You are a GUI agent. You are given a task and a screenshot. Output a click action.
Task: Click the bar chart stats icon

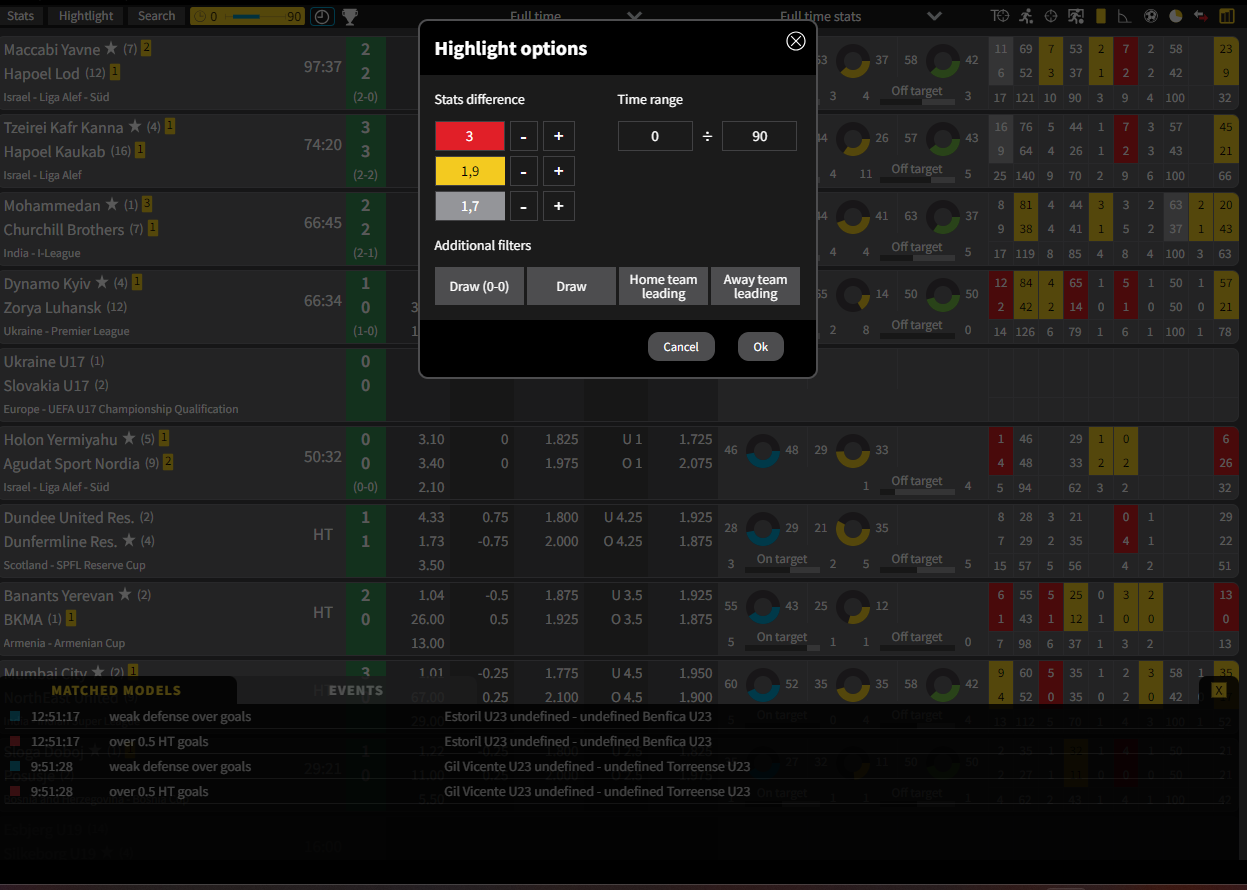[1227, 16]
